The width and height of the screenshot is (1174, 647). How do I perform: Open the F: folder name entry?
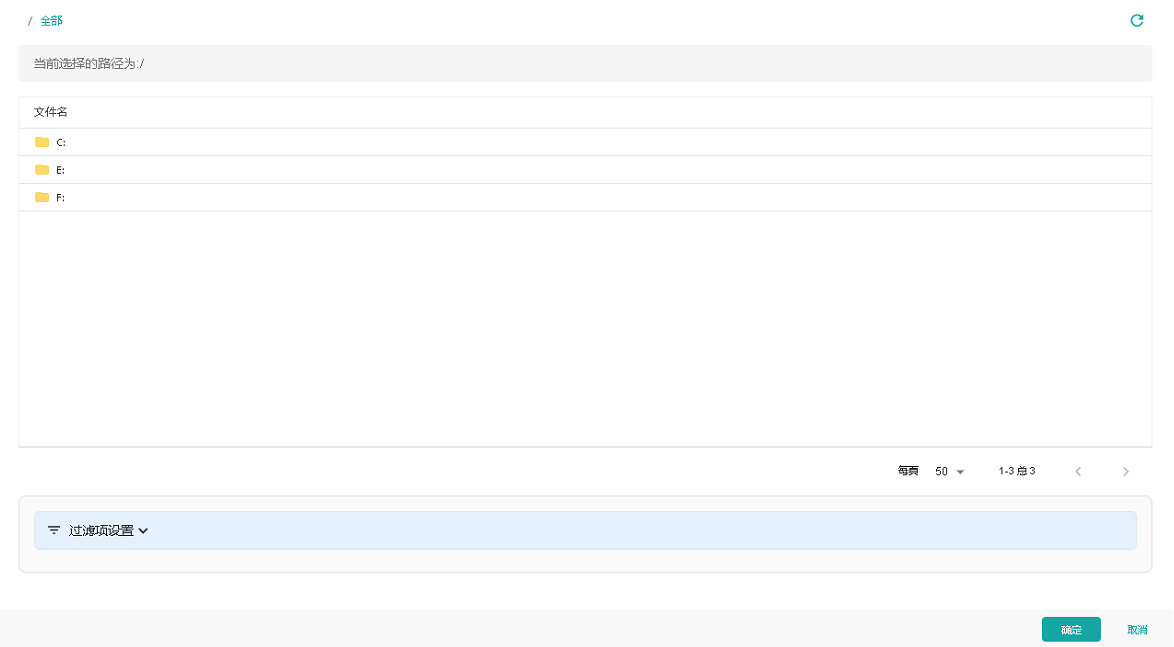pyautogui.click(x=61, y=197)
